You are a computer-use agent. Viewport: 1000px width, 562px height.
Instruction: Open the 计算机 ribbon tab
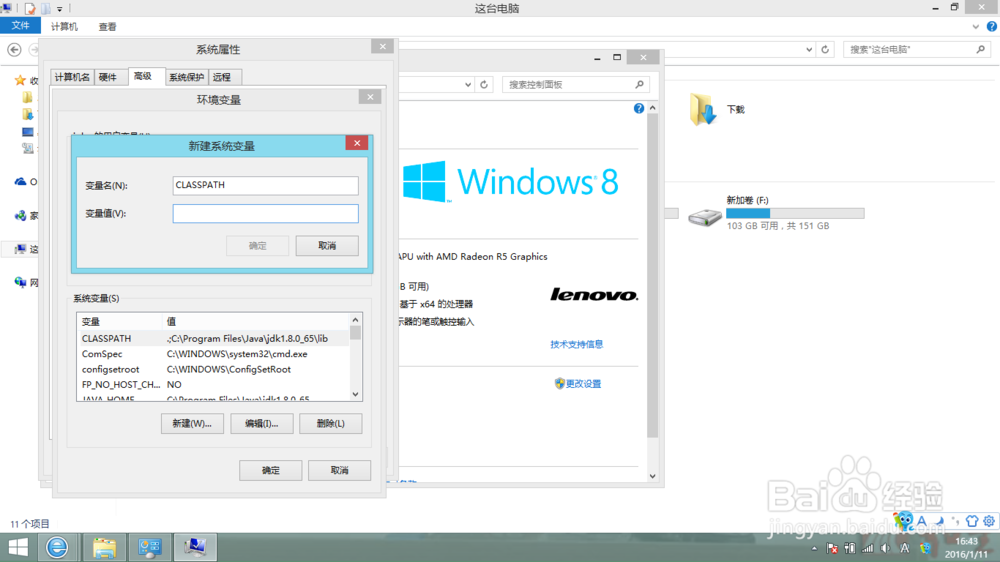pos(64,27)
